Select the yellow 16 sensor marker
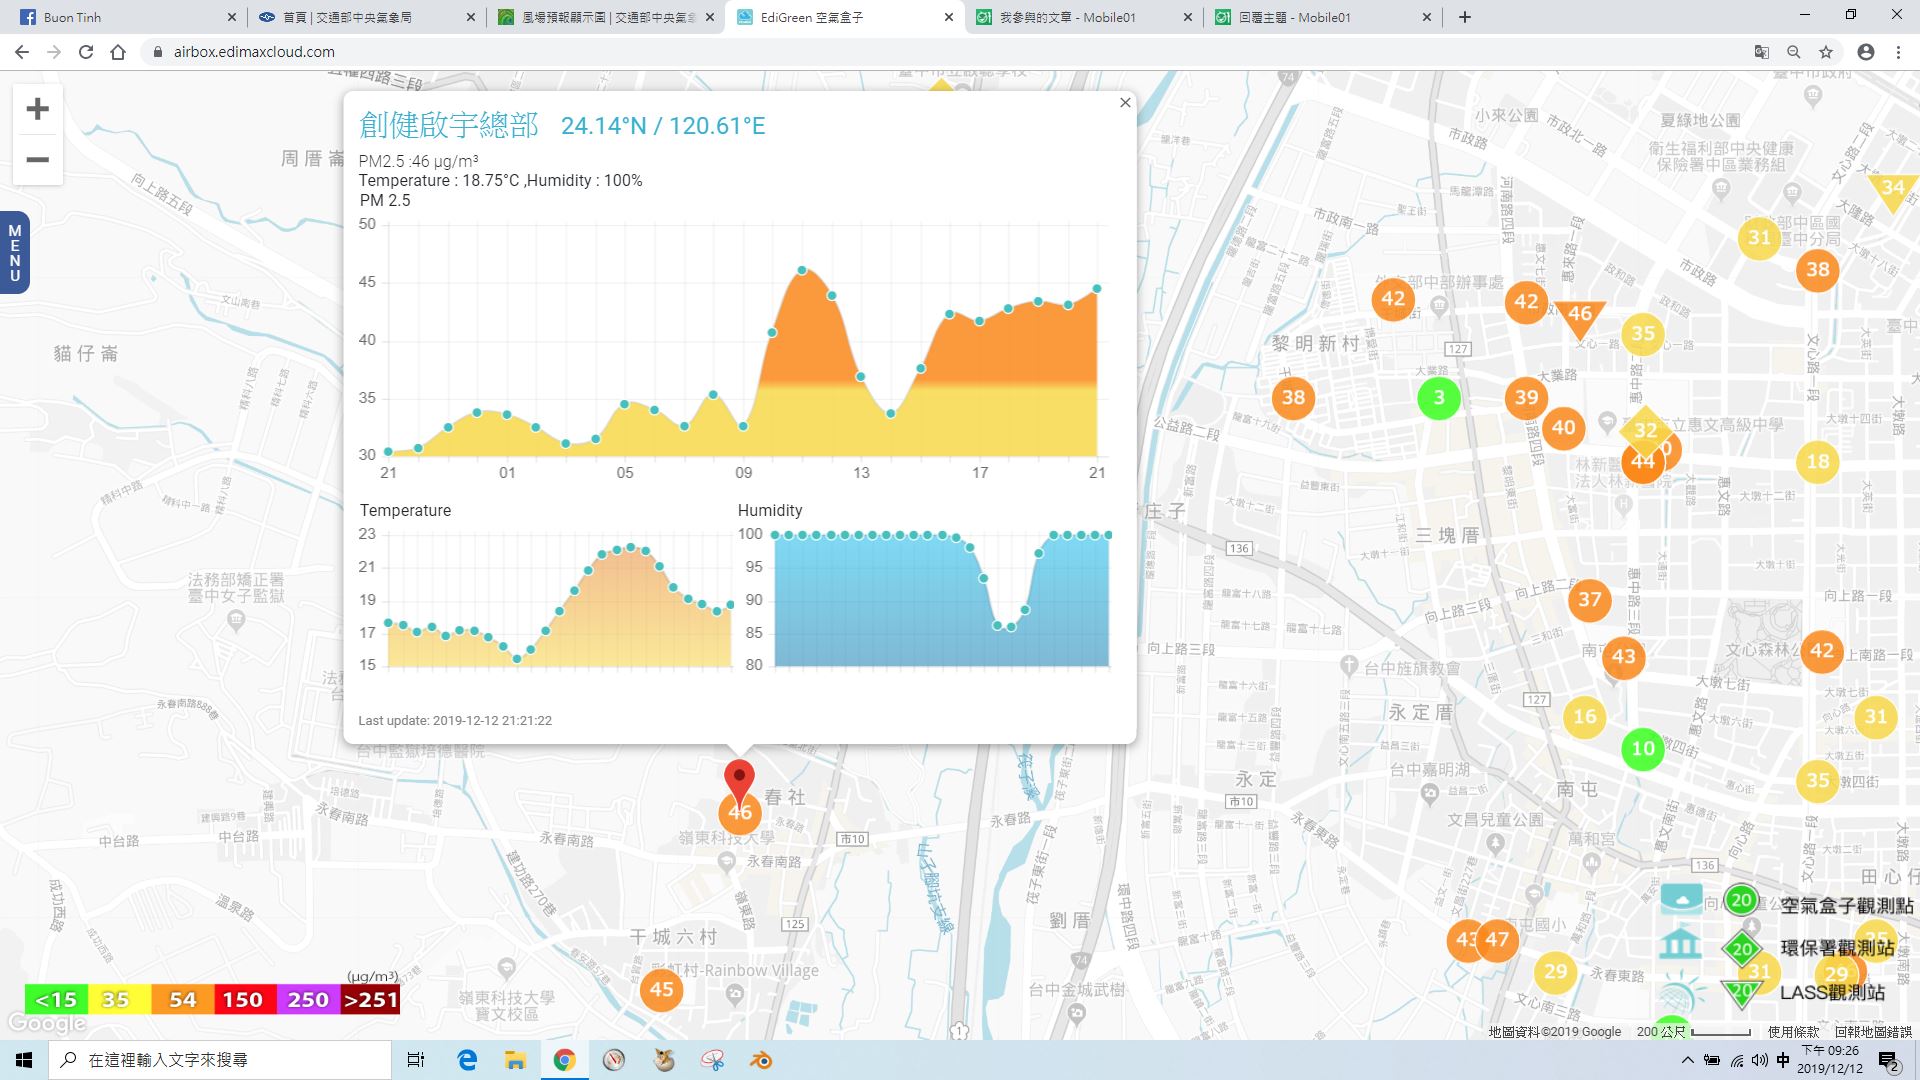Image resolution: width=1920 pixels, height=1080 pixels. (1585, 716)
